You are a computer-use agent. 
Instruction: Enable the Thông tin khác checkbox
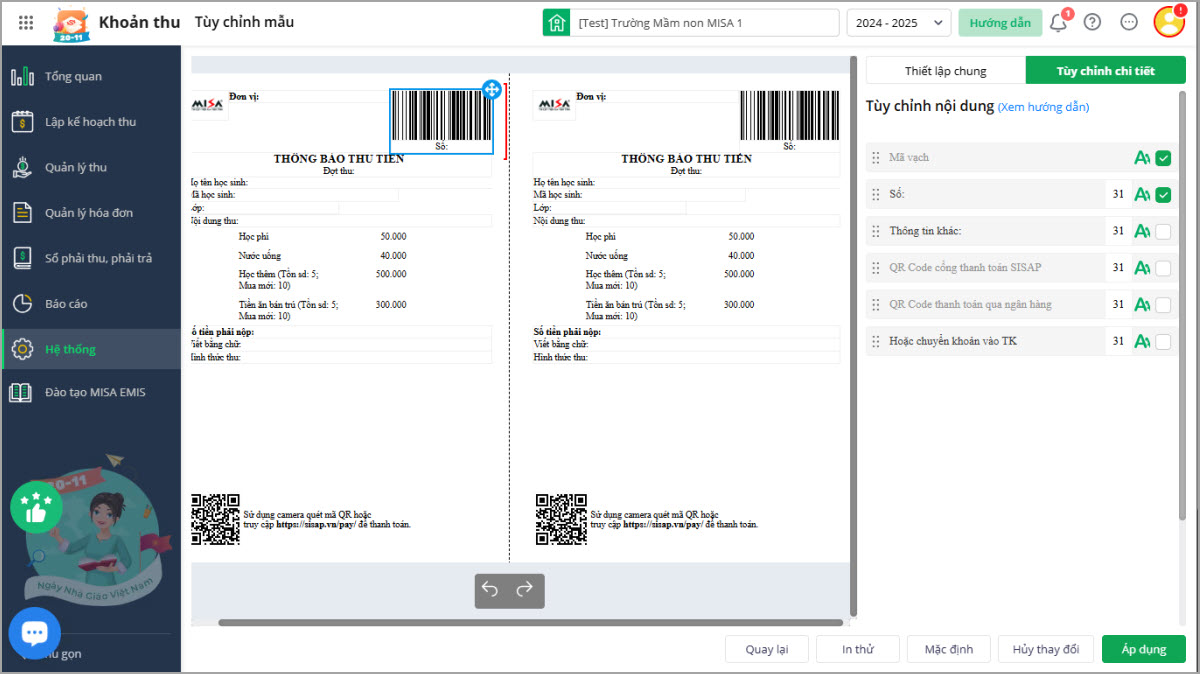tap(1163, 232)
